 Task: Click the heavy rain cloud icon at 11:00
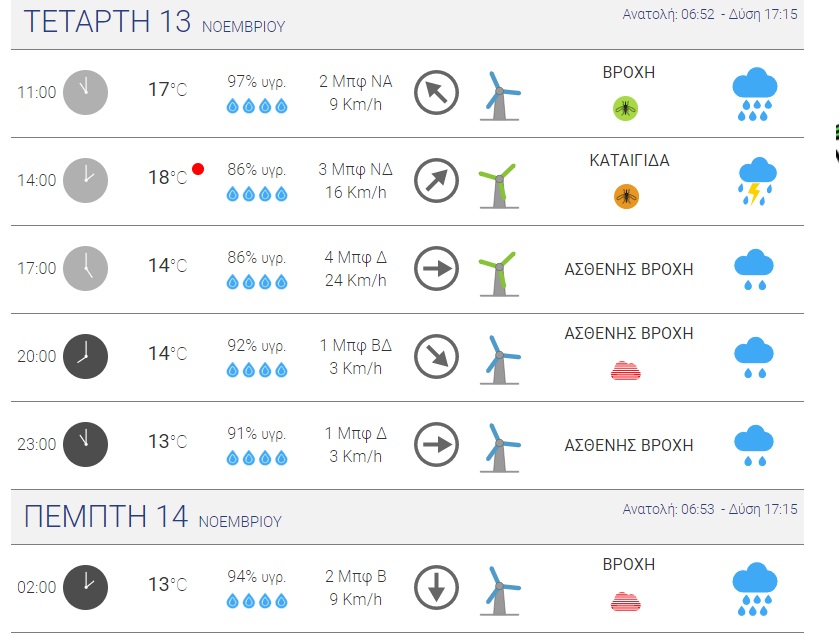[755, 94]
